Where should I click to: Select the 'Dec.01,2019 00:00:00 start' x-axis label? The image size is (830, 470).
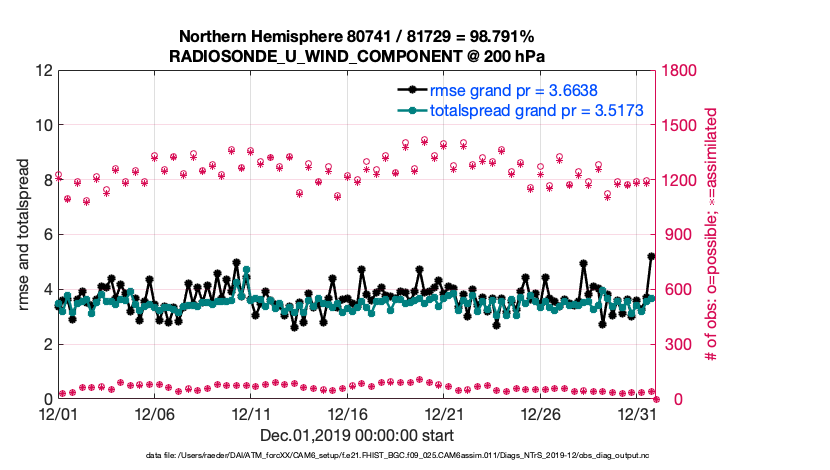click(356, 435)
